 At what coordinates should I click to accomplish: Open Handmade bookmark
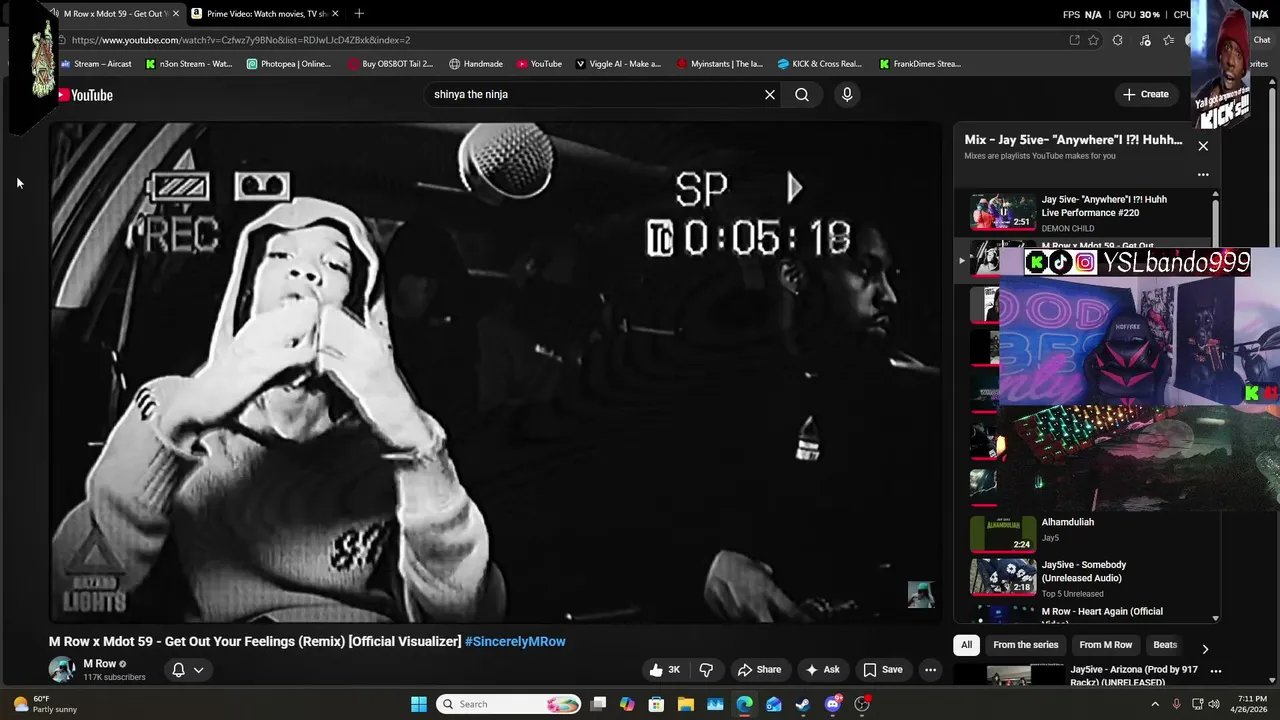coord(476,64)
